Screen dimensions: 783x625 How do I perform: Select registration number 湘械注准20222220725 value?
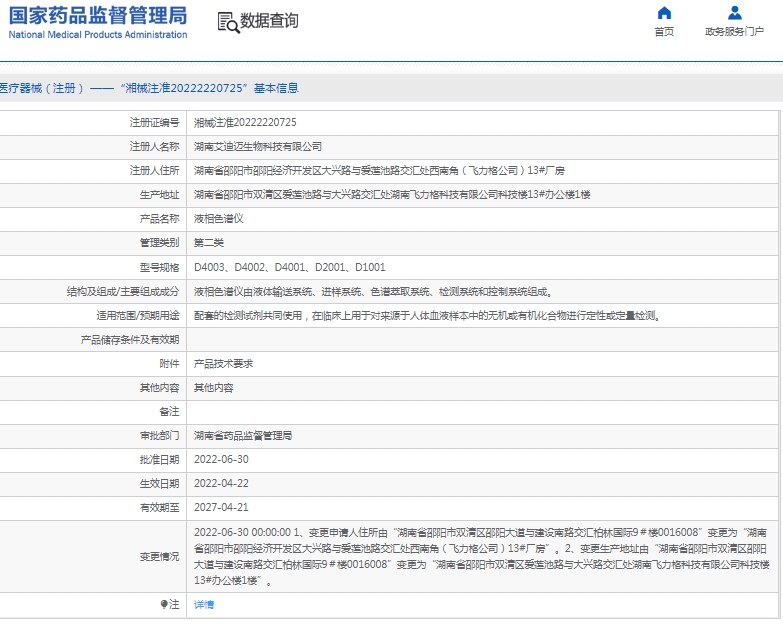coord(245,122)
